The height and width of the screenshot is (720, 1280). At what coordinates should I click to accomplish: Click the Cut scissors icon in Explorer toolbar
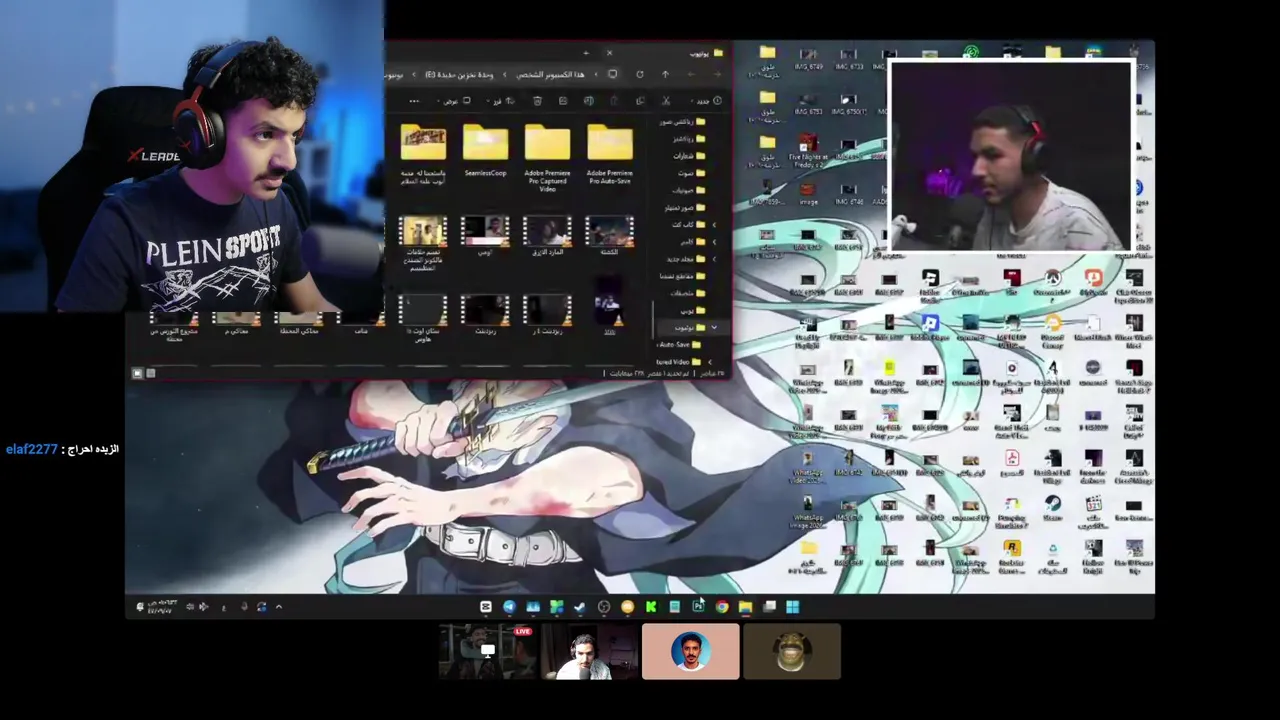pos(666,101)
